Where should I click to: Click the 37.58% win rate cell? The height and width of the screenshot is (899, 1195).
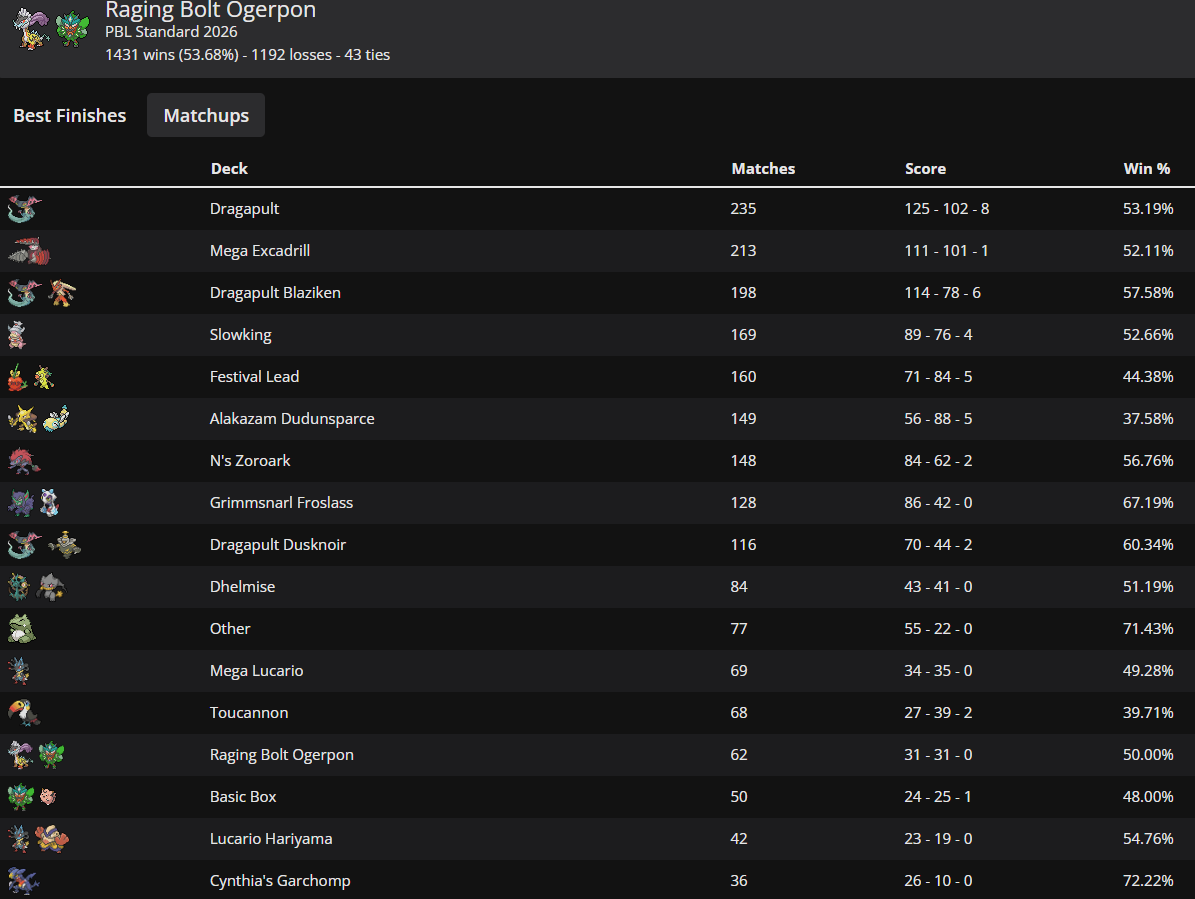point(1148,418)
